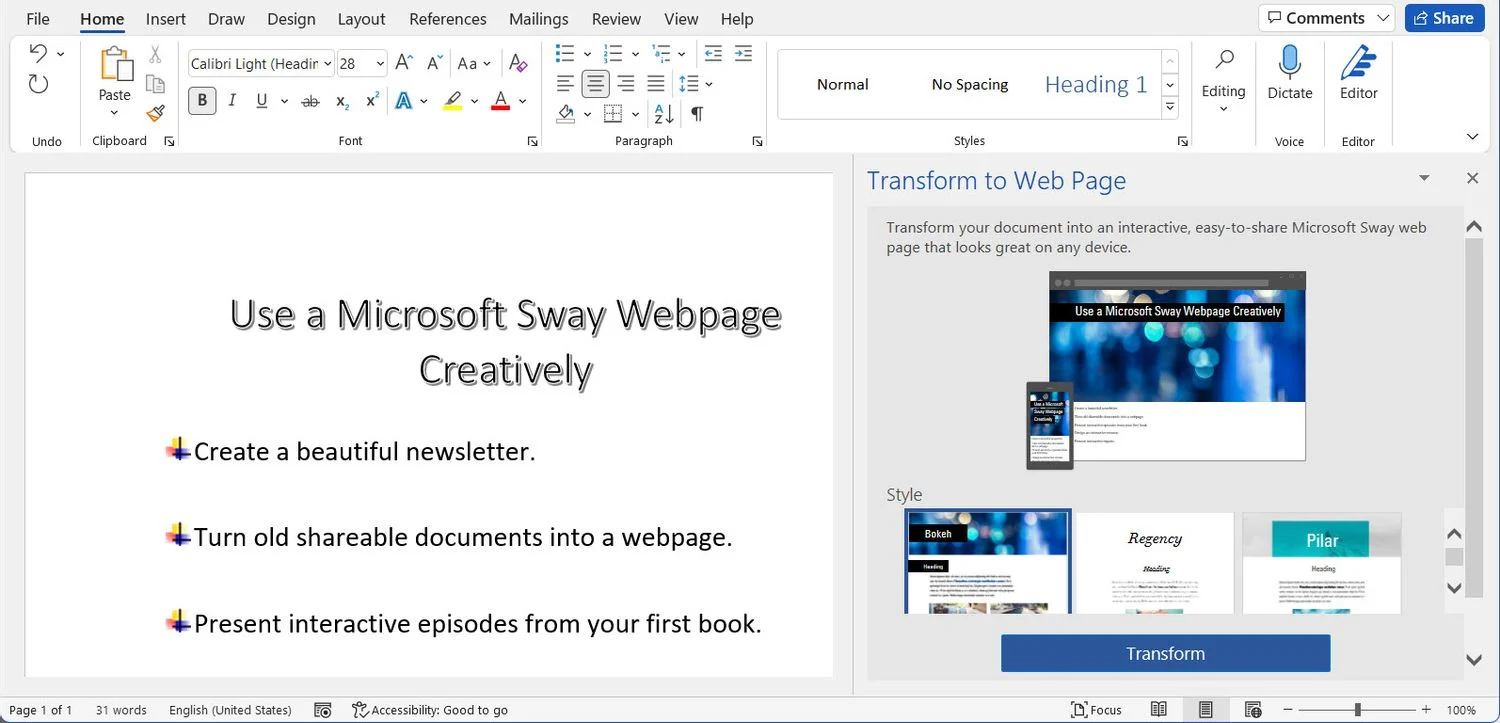Decrease paragraph indent
This screenshot has width=1500, height=723.
click(713, 53)
